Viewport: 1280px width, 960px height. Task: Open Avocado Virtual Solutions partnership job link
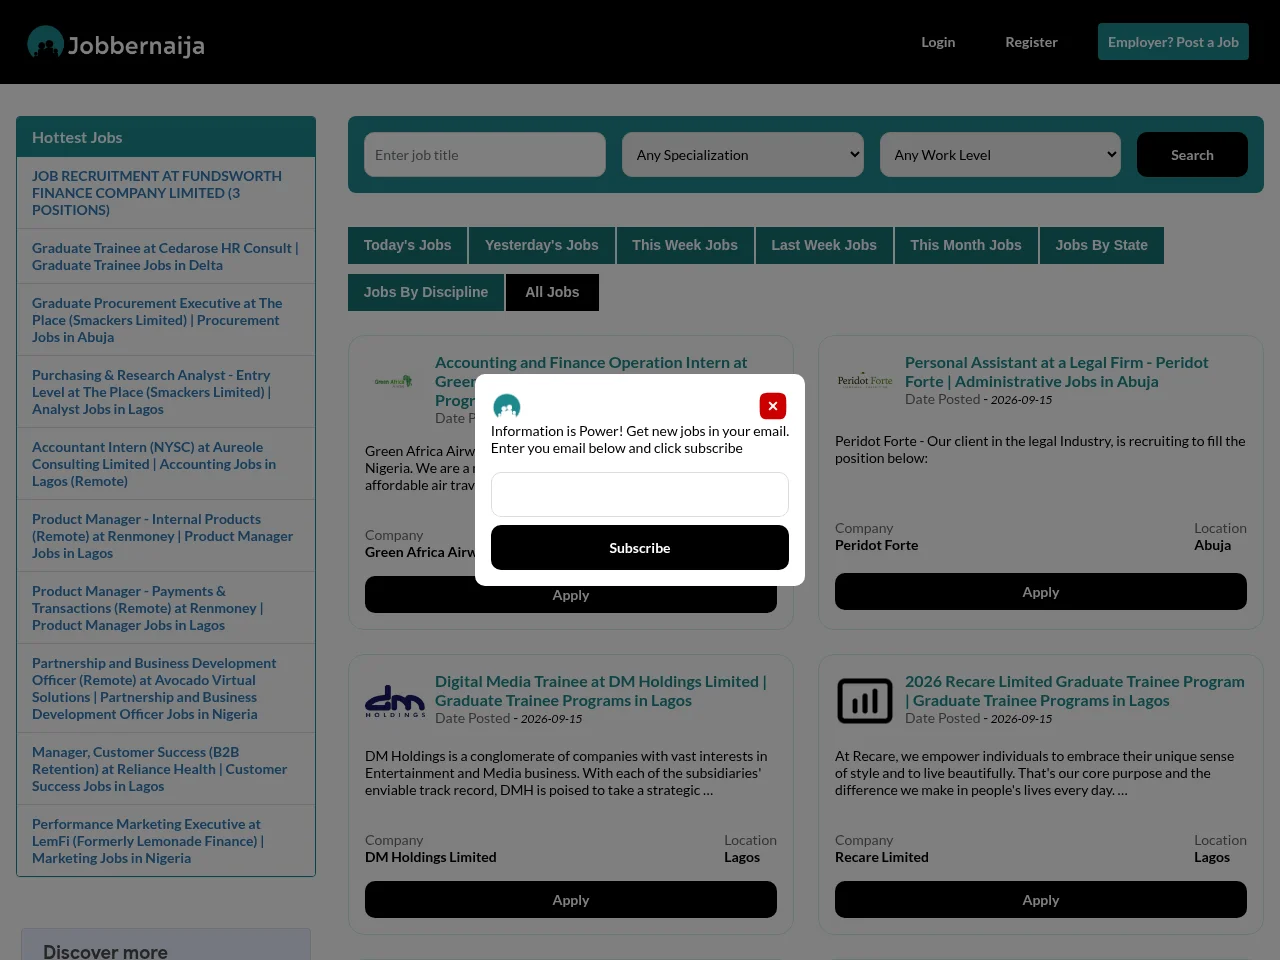154,688
